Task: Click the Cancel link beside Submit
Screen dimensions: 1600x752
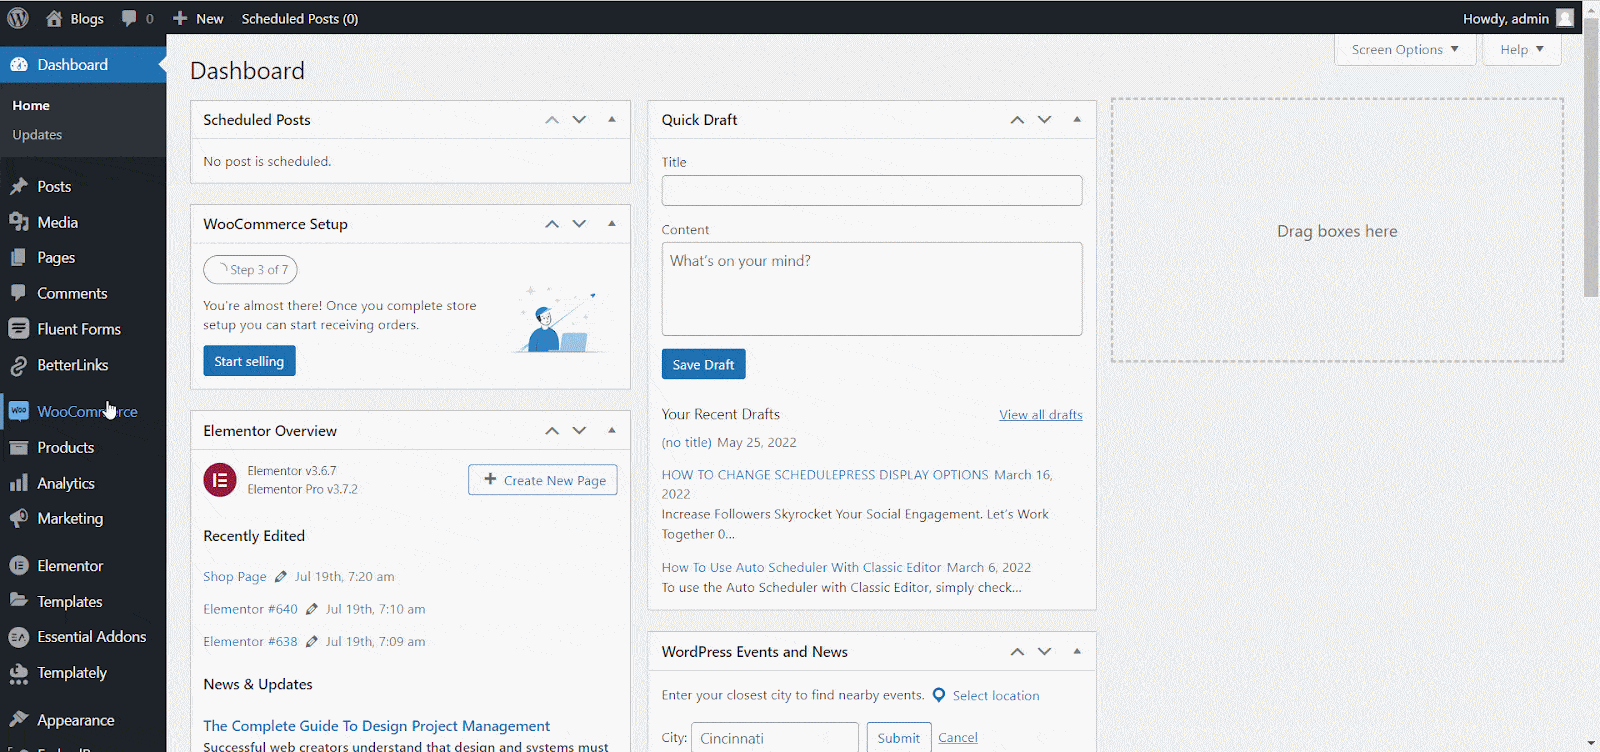Action: coord(958,738)
